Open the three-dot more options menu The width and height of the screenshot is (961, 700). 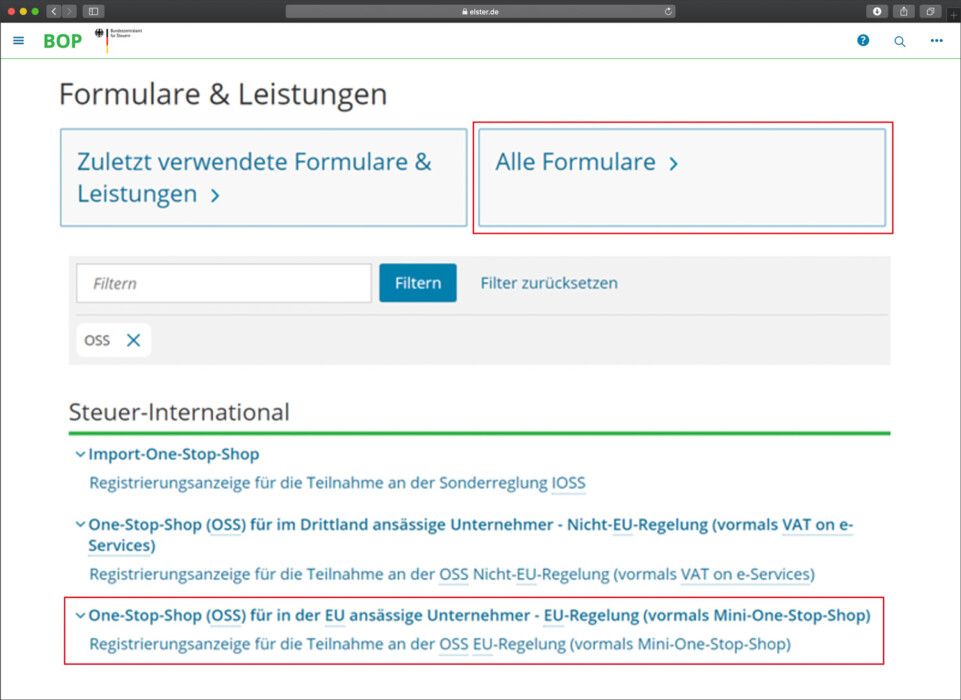pos(936,41)
